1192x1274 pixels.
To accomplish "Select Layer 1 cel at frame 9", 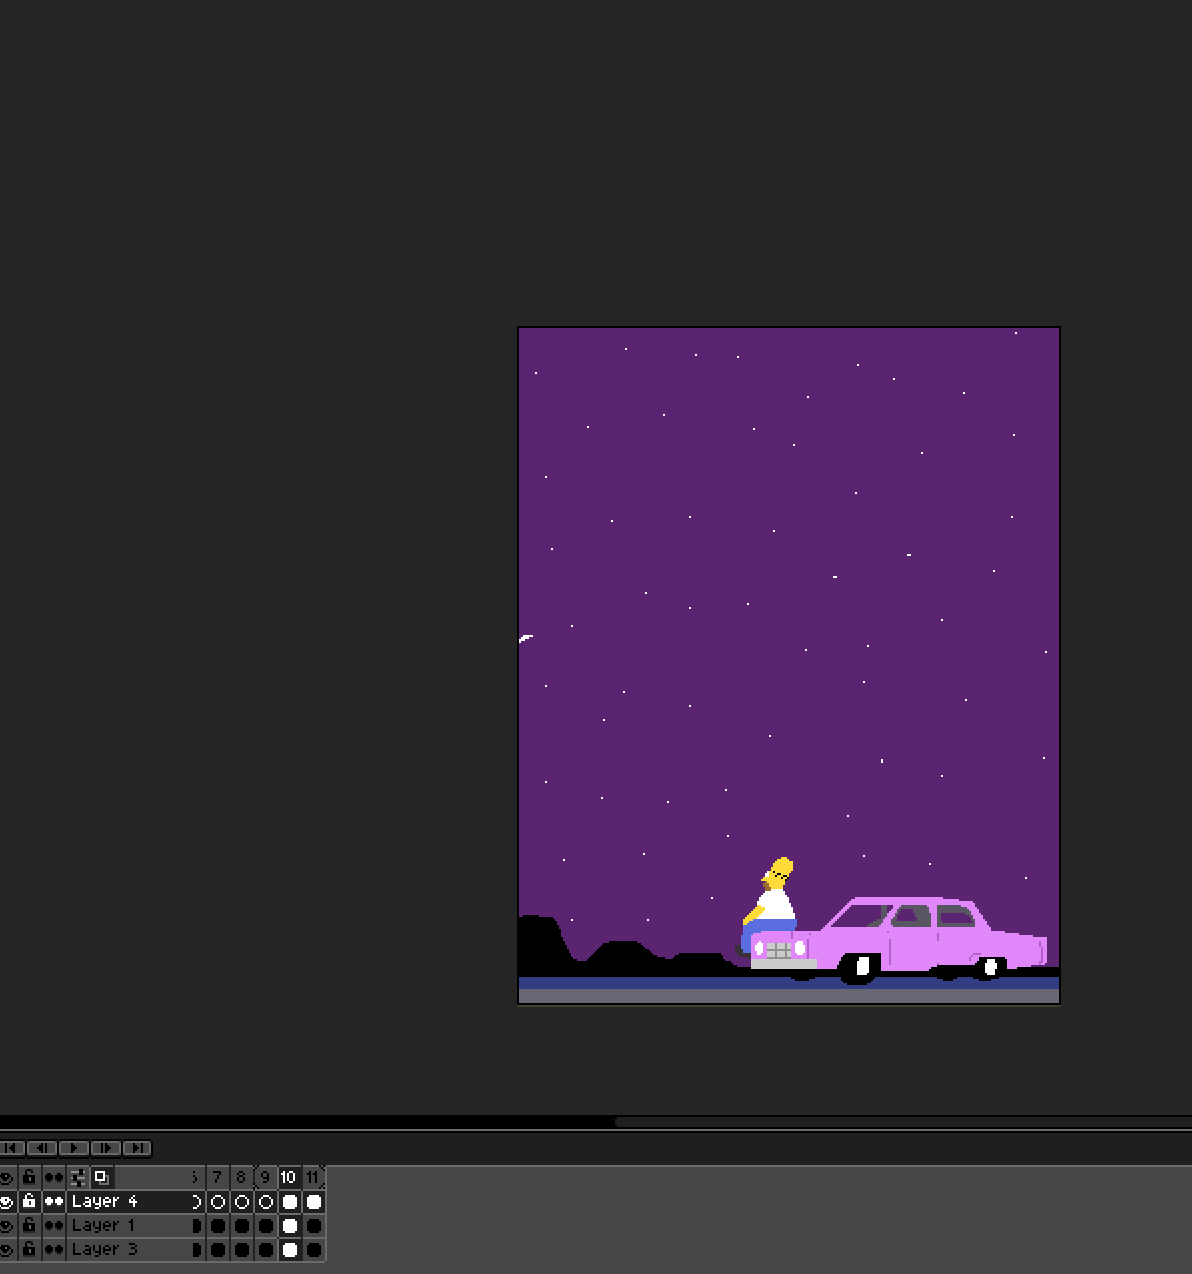I will [x=265, y=1225].
